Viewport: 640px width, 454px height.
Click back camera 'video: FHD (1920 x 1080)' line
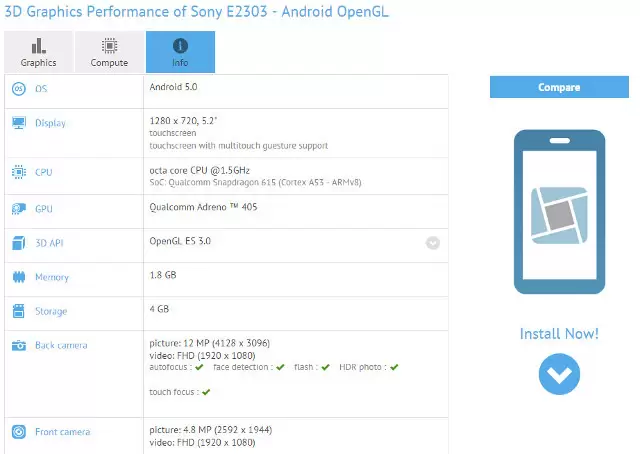[x=202, y=356]
